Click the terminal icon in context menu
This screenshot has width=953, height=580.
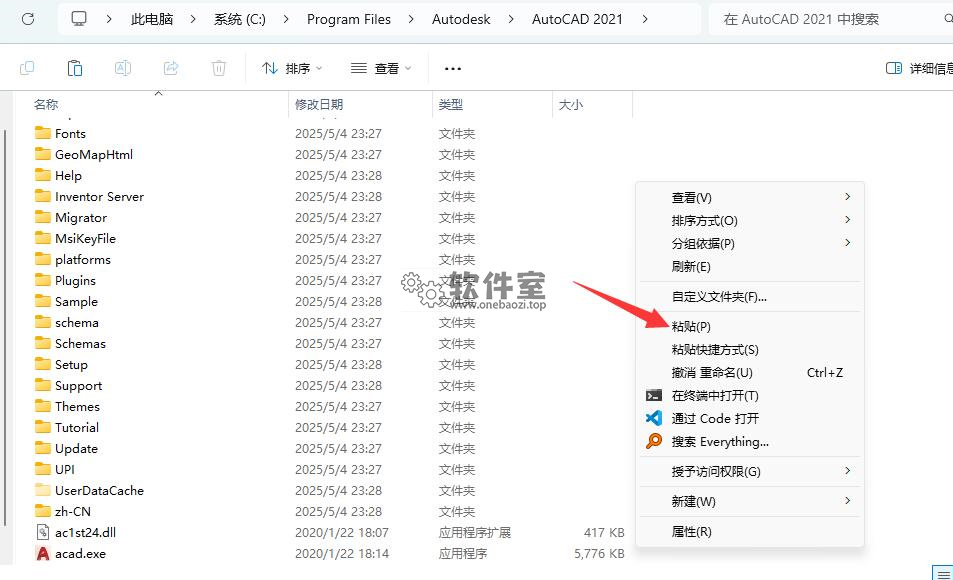tap(654, 396)
